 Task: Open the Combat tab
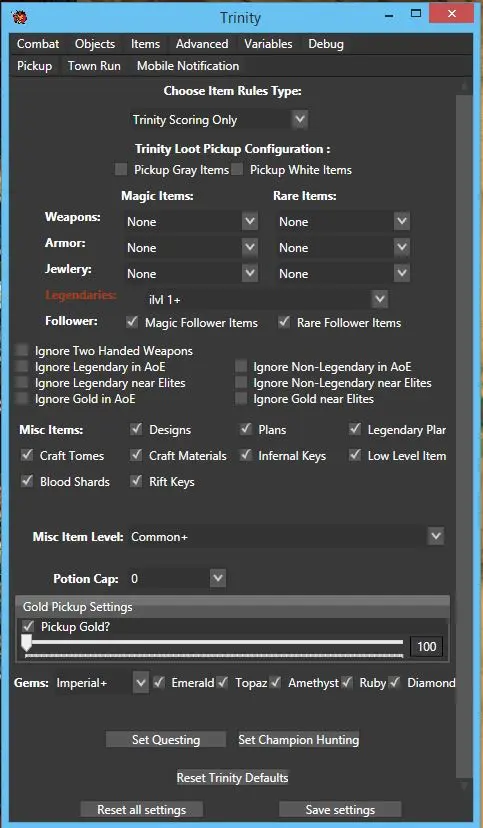click(x=38, y=44)
